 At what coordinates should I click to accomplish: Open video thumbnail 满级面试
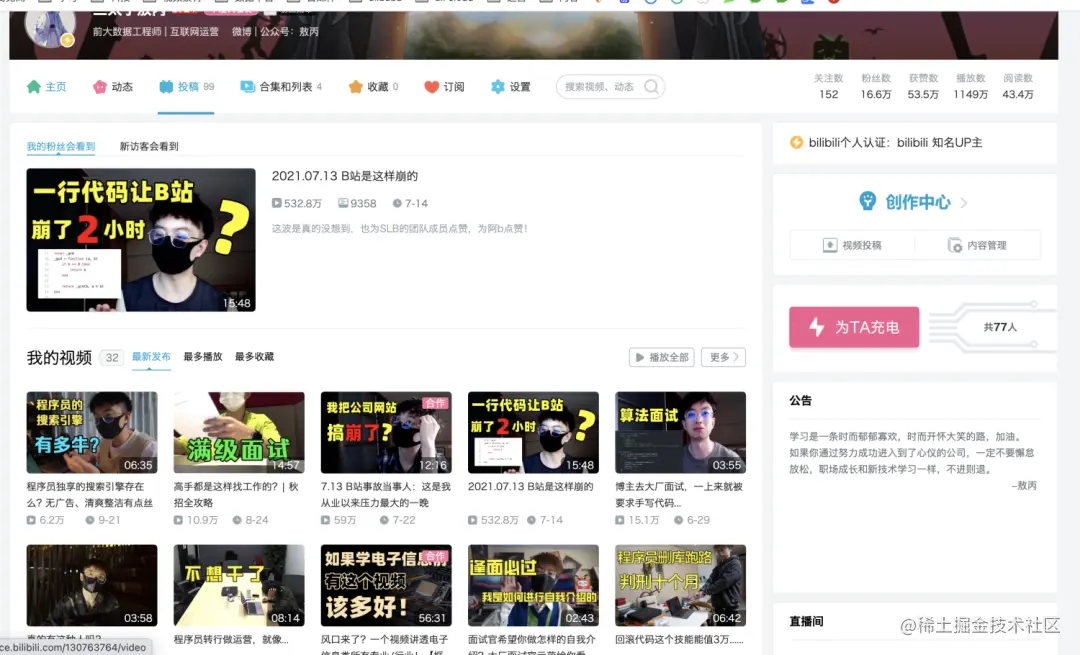(x=239, y=433)
